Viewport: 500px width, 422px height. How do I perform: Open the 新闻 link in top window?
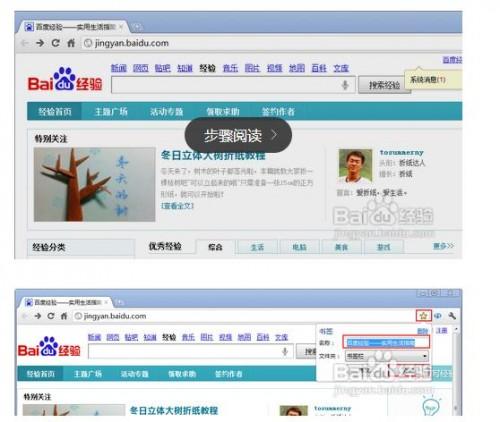tap(119, 68)
